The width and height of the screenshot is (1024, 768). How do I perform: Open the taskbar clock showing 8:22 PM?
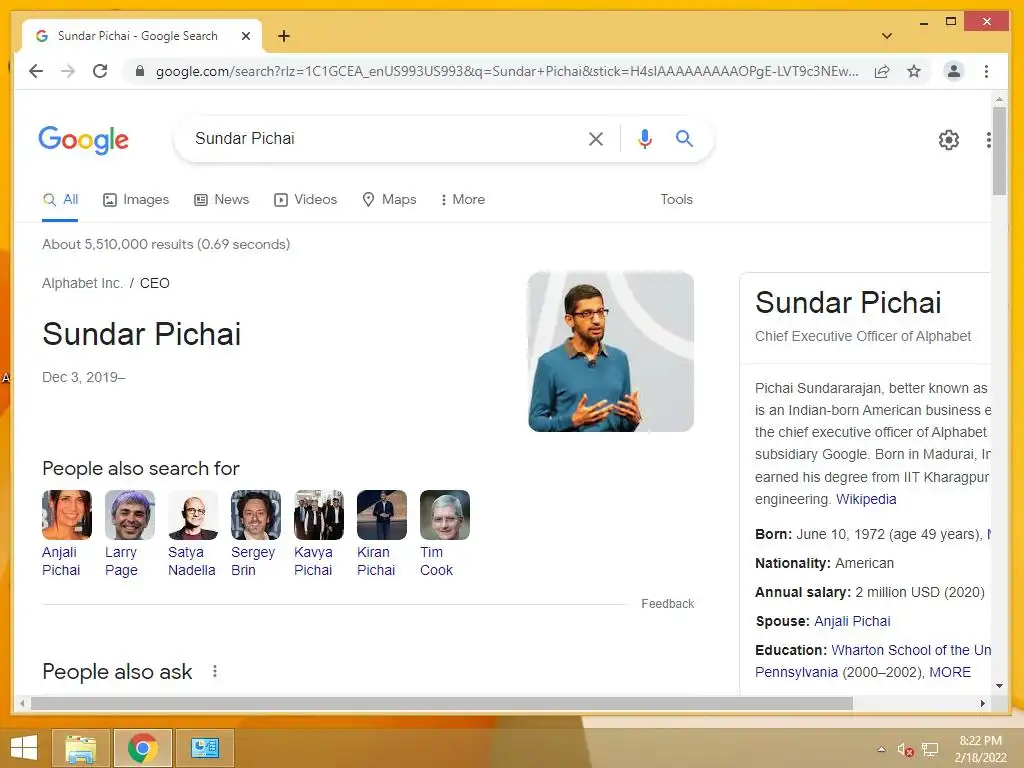(x=980, y=749)
